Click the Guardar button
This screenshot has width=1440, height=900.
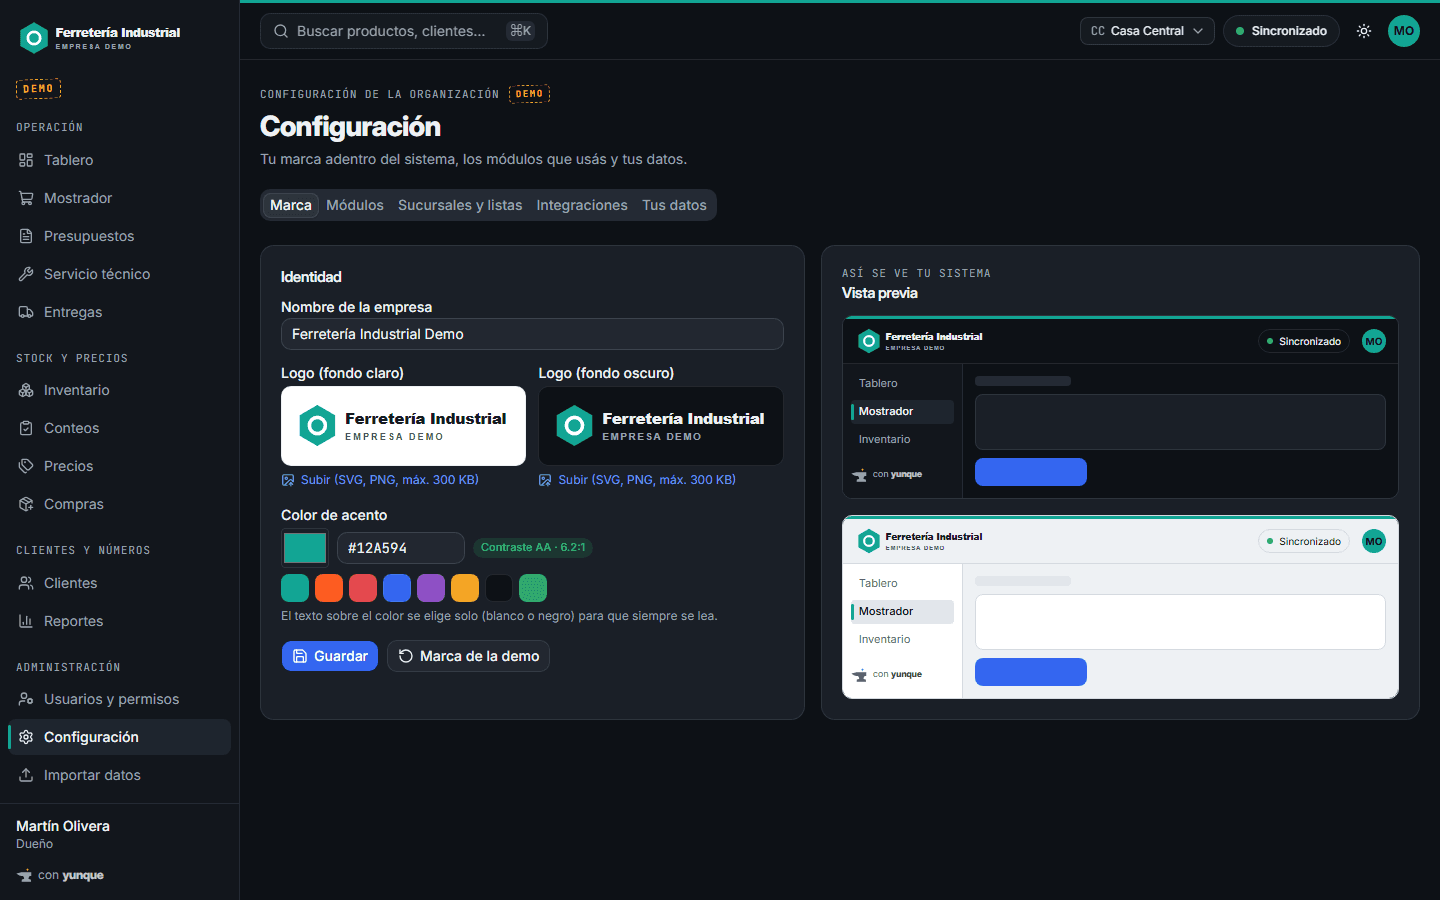coord(330,656)
